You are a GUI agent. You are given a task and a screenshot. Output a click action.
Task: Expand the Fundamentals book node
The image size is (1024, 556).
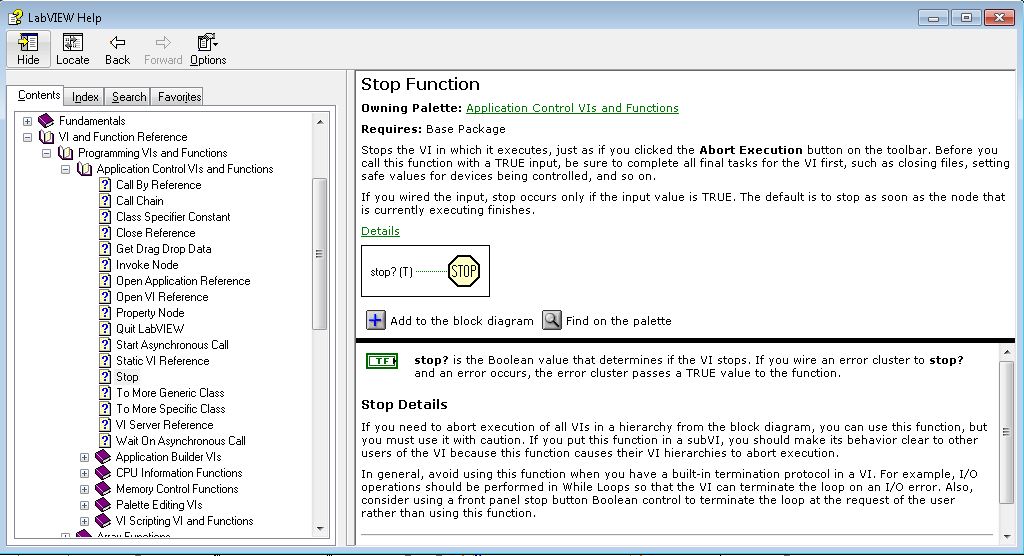click(x=27, y=121)
